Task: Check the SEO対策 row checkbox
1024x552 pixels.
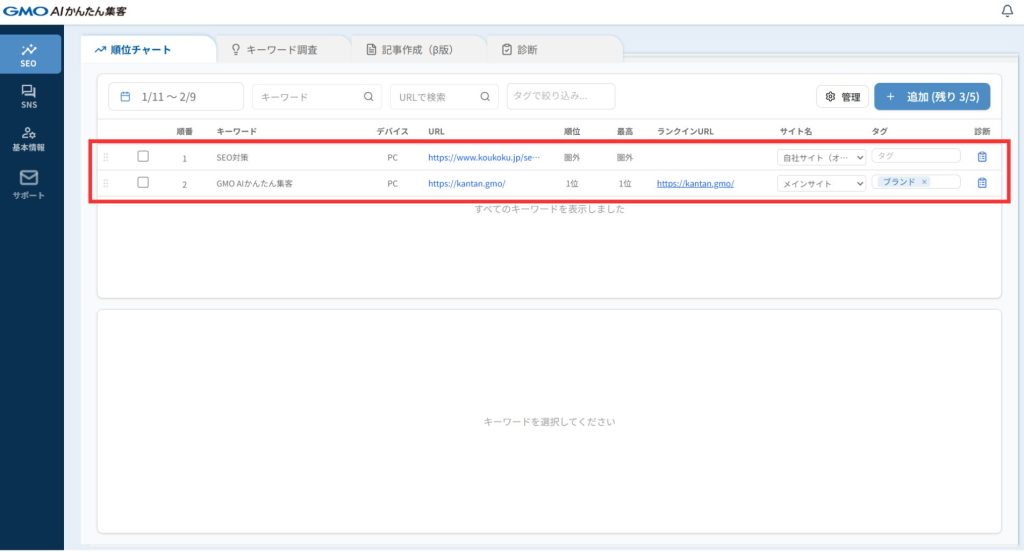Action: pyautogui.click(x=143, y=156)
